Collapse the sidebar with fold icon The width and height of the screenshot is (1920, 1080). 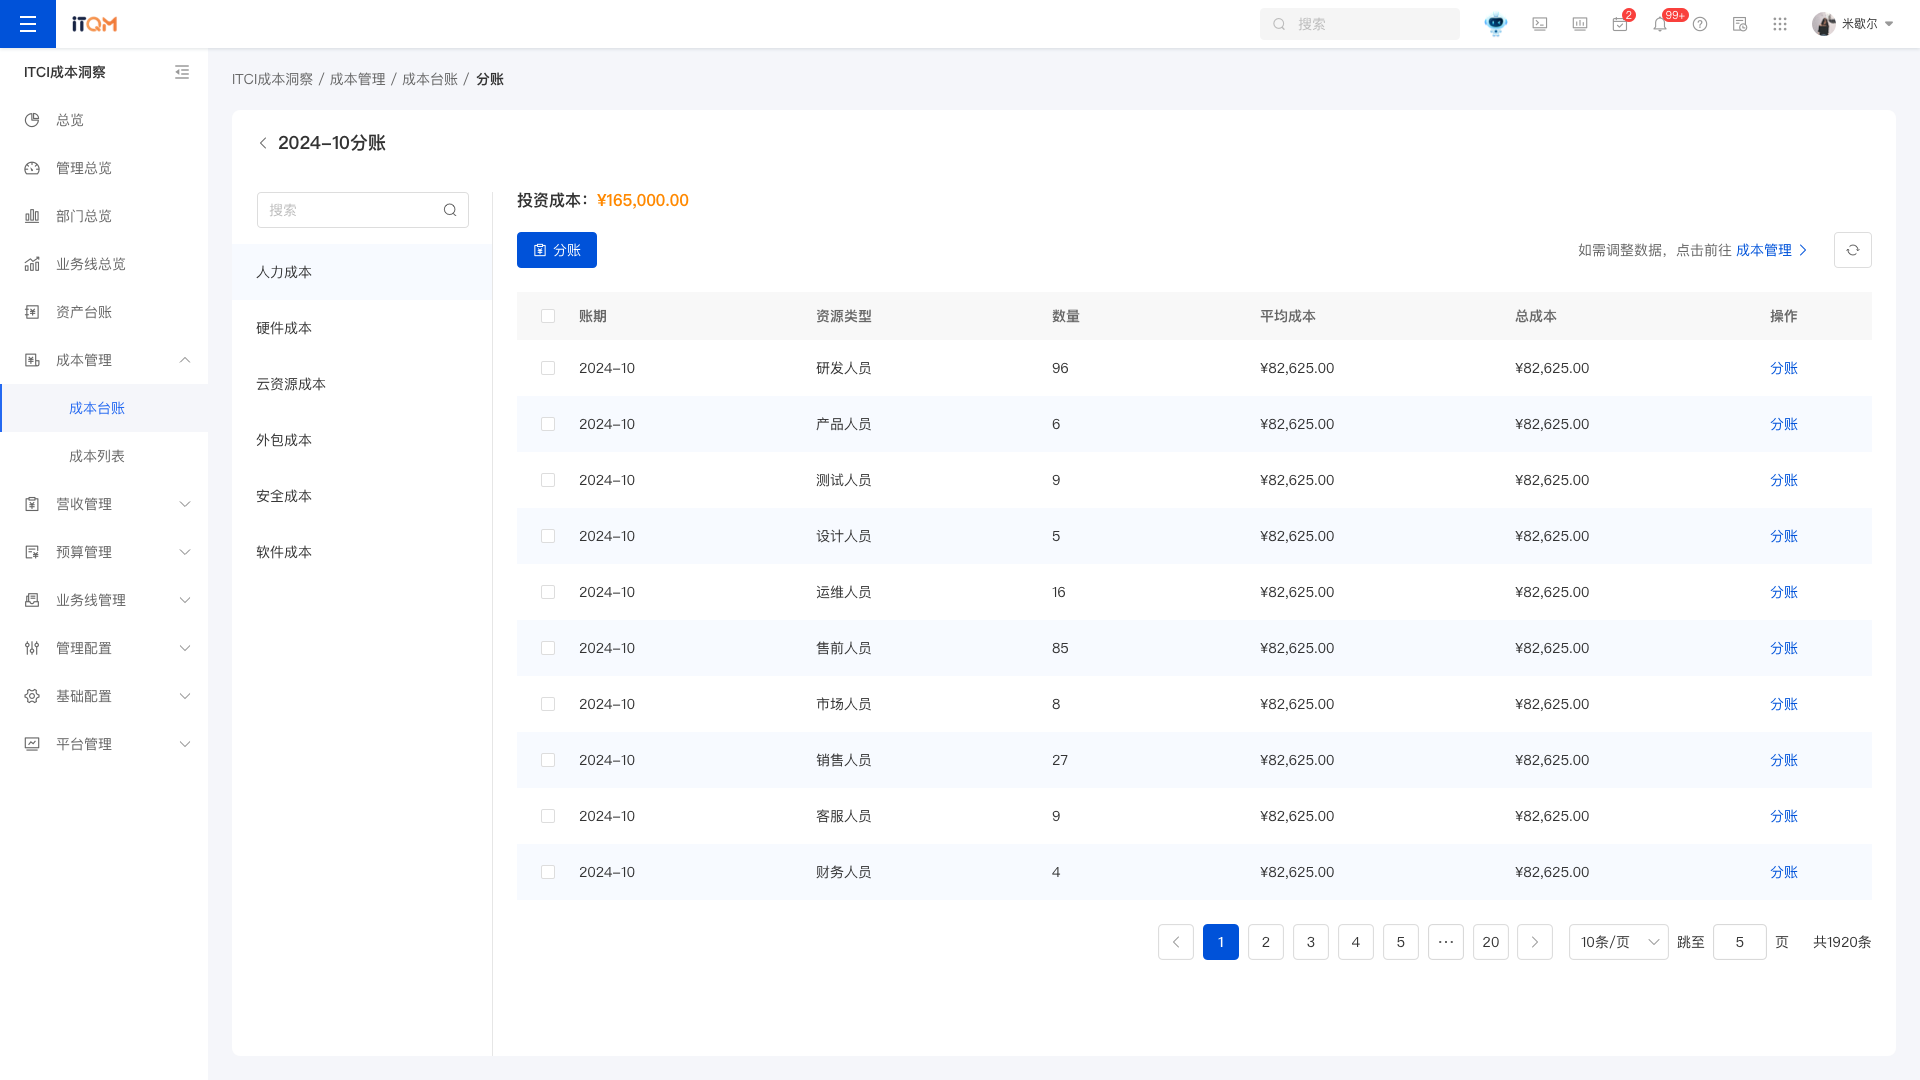point(182,72)
